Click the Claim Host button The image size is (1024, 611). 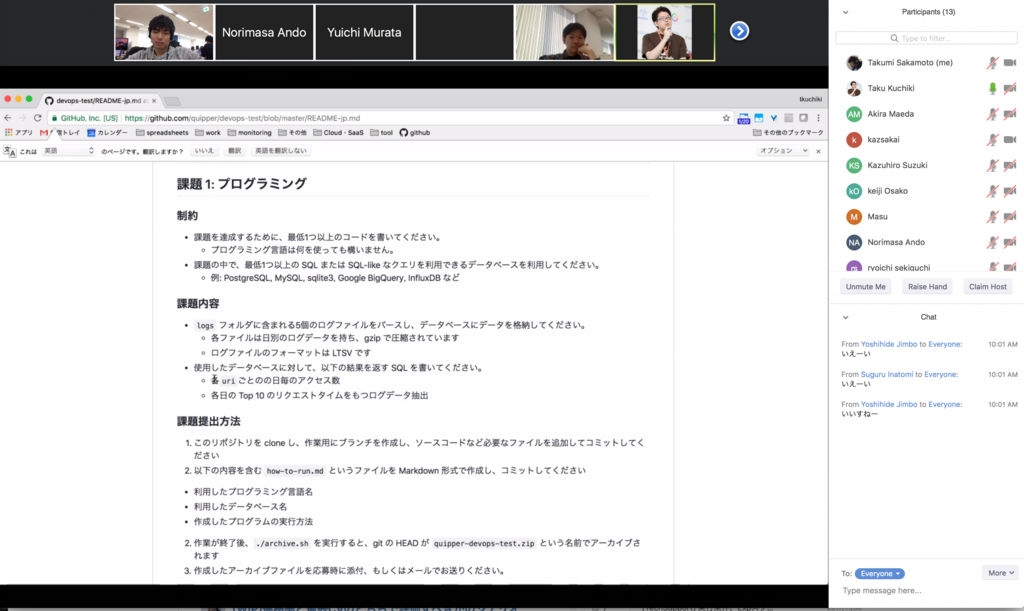[987, 287]
